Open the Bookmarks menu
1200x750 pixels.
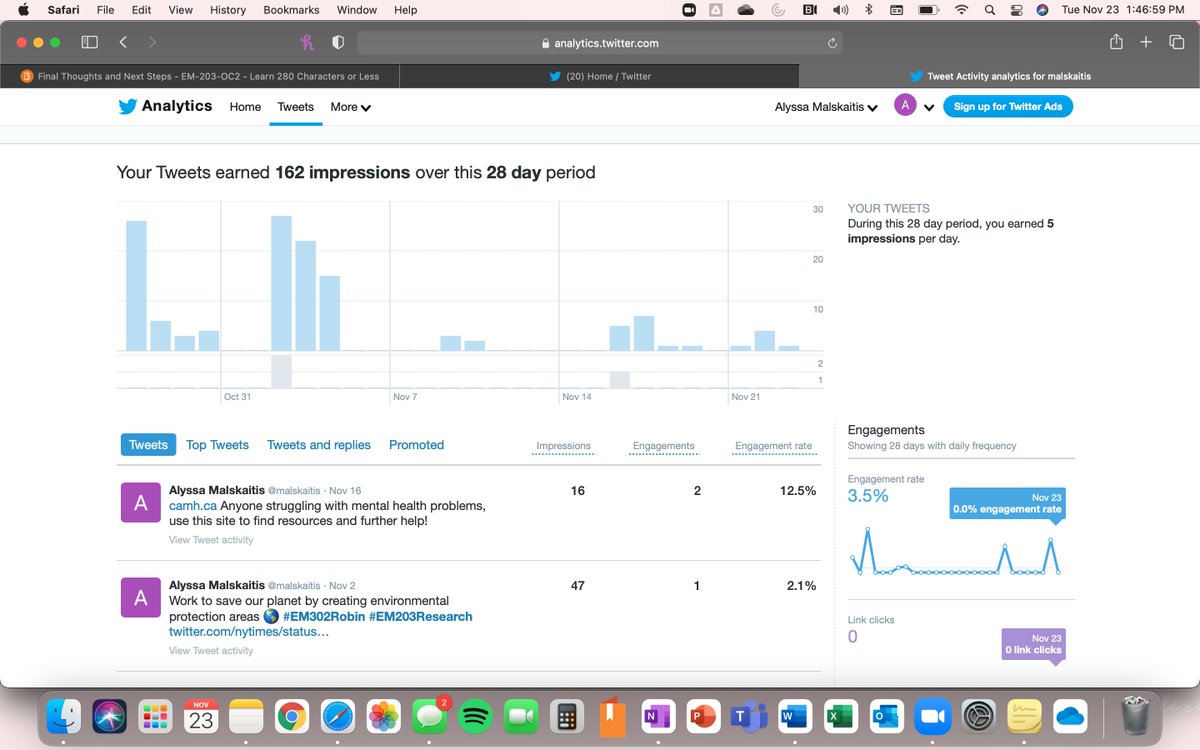[x=293, y=10]
